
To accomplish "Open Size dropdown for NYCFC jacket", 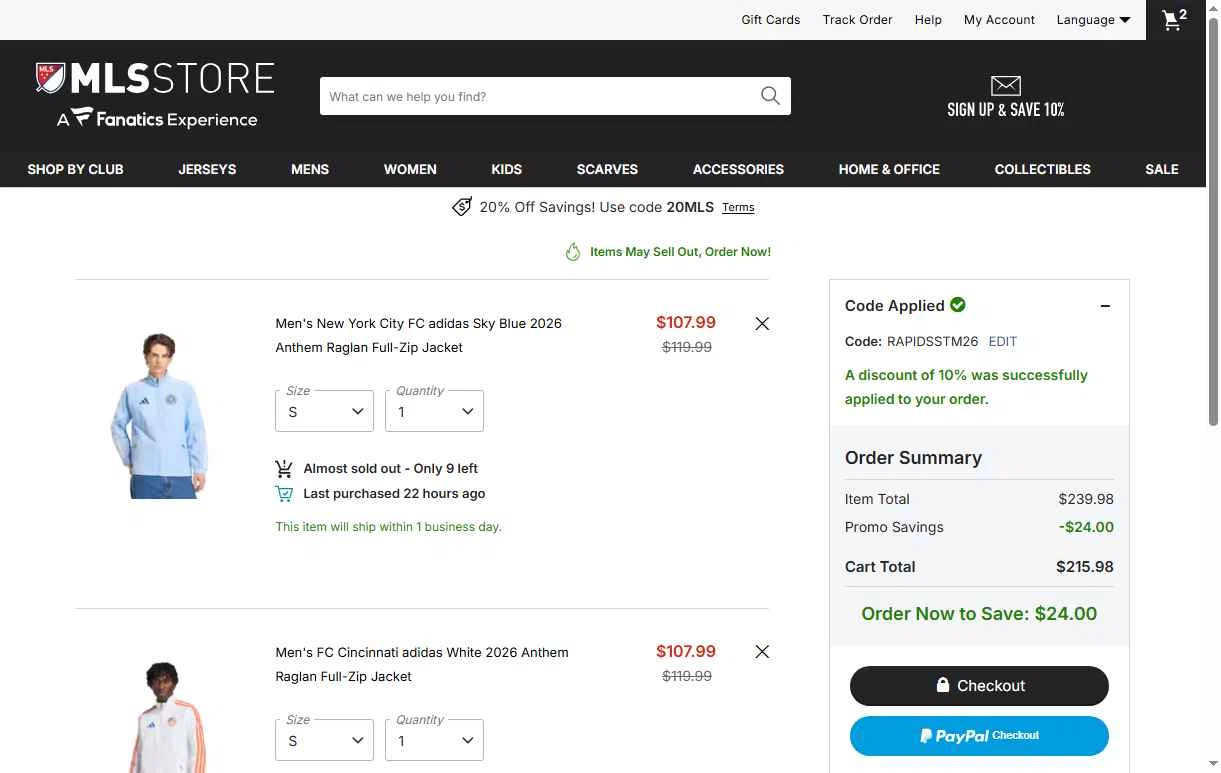I will 324,411.
